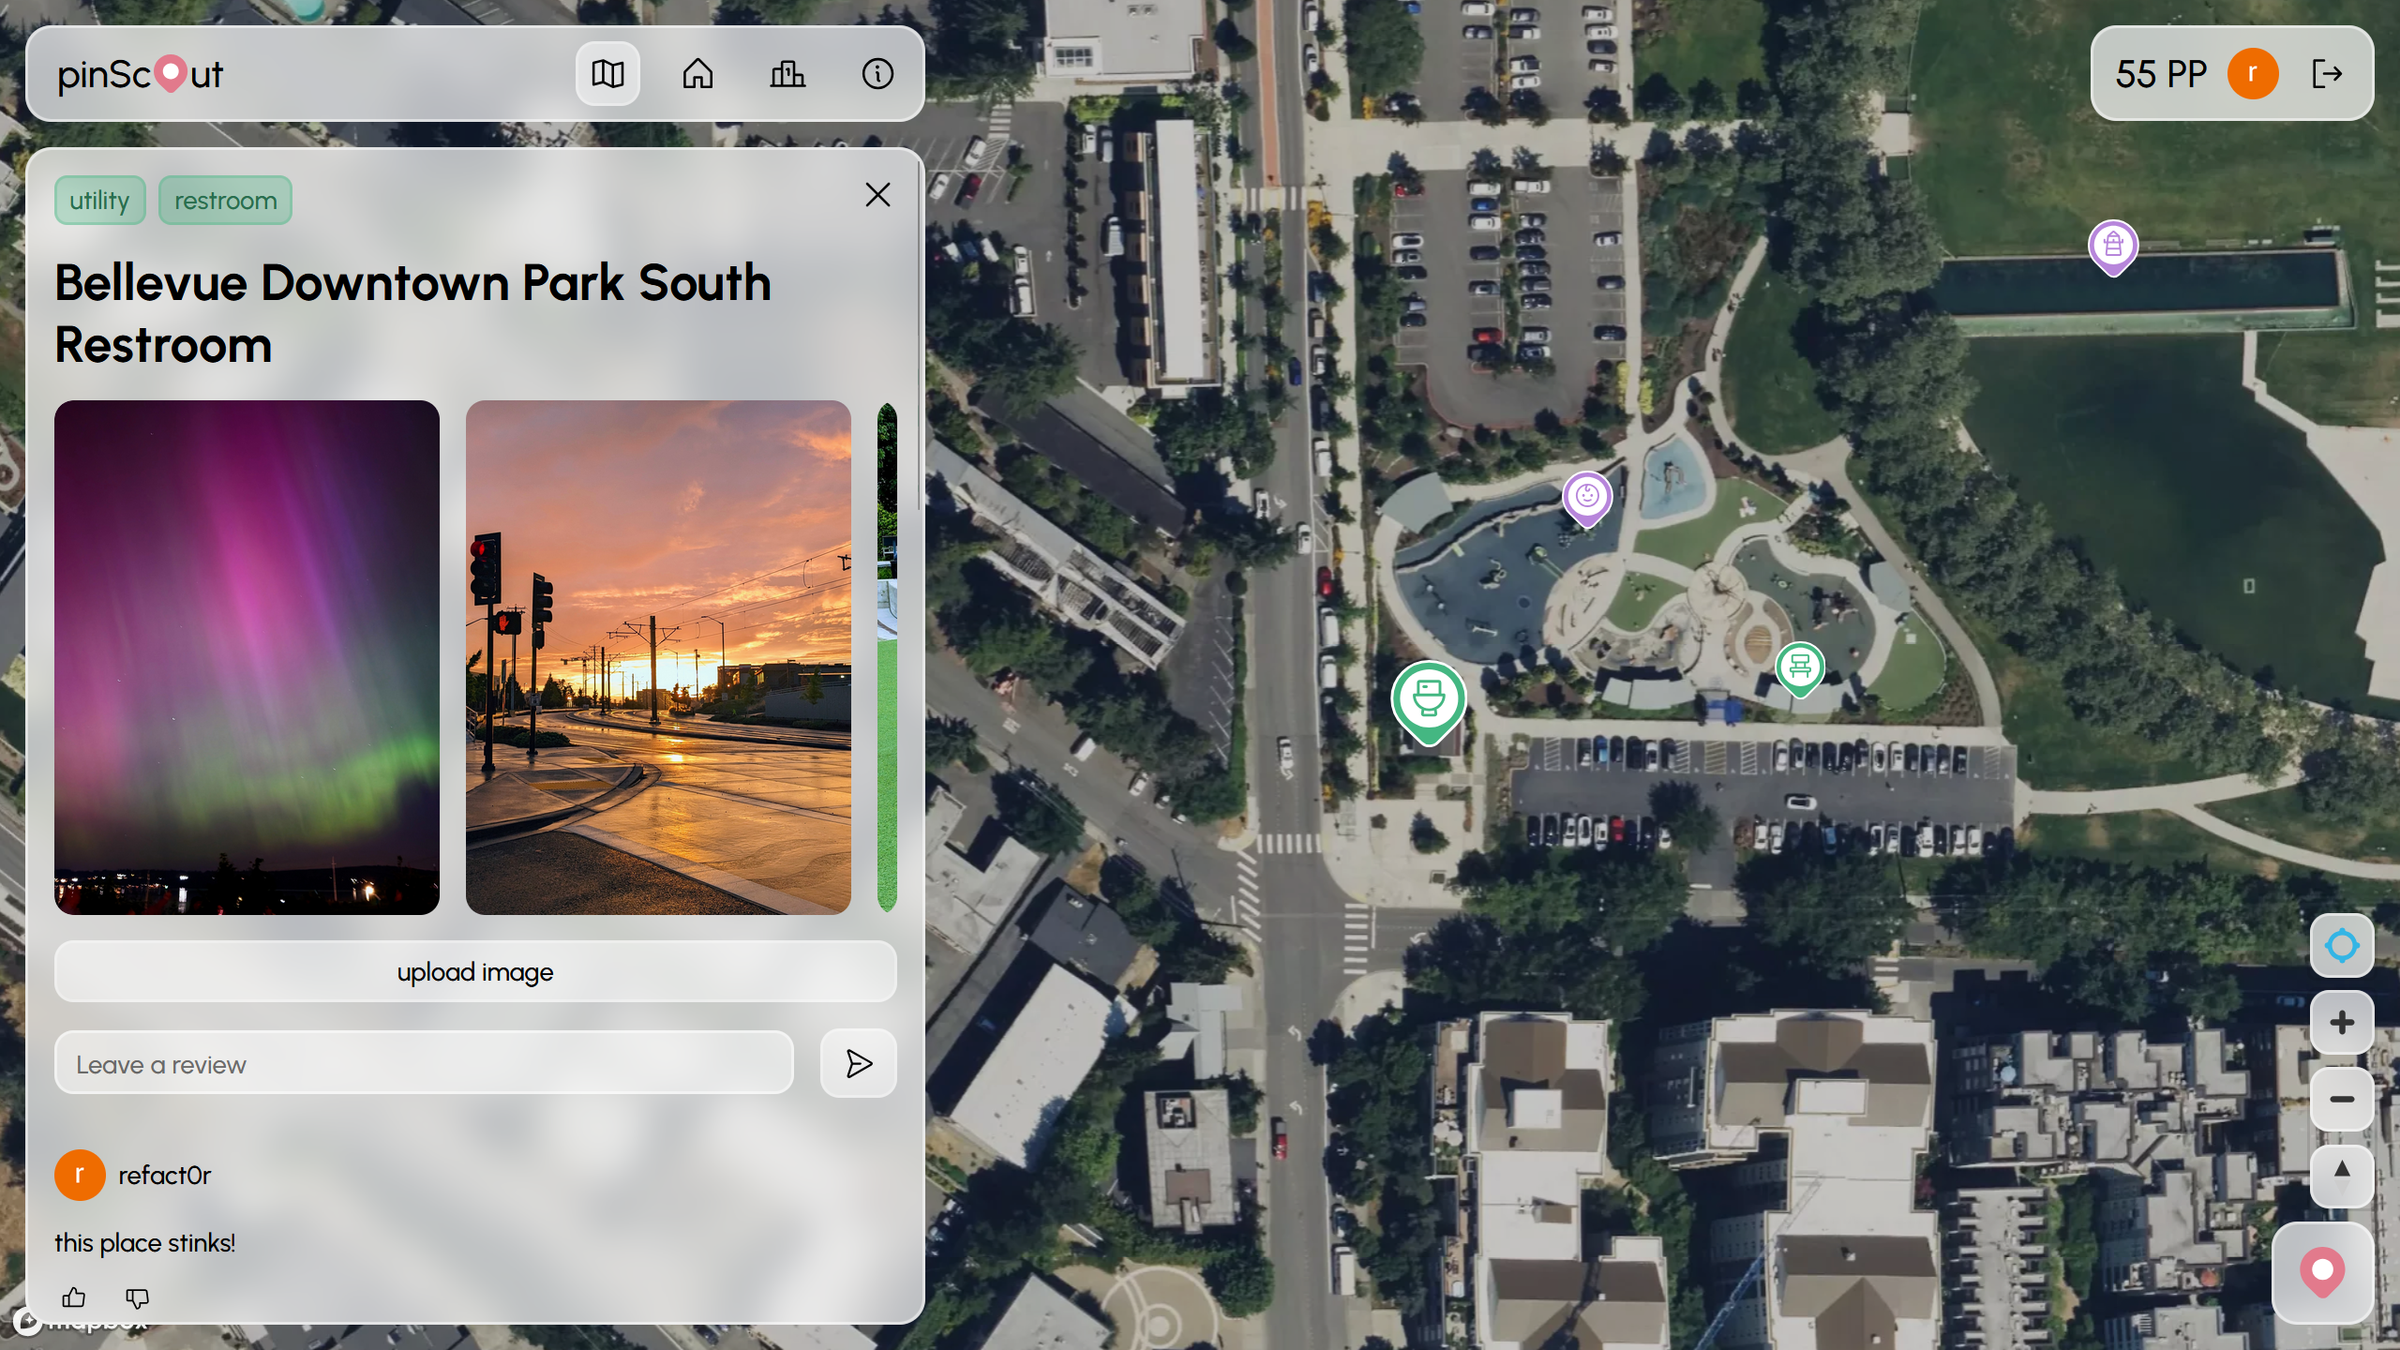2400x1350 pixels.
Task: Open the purple marker by the reflecting pool
Action: tap(2112, 245)
